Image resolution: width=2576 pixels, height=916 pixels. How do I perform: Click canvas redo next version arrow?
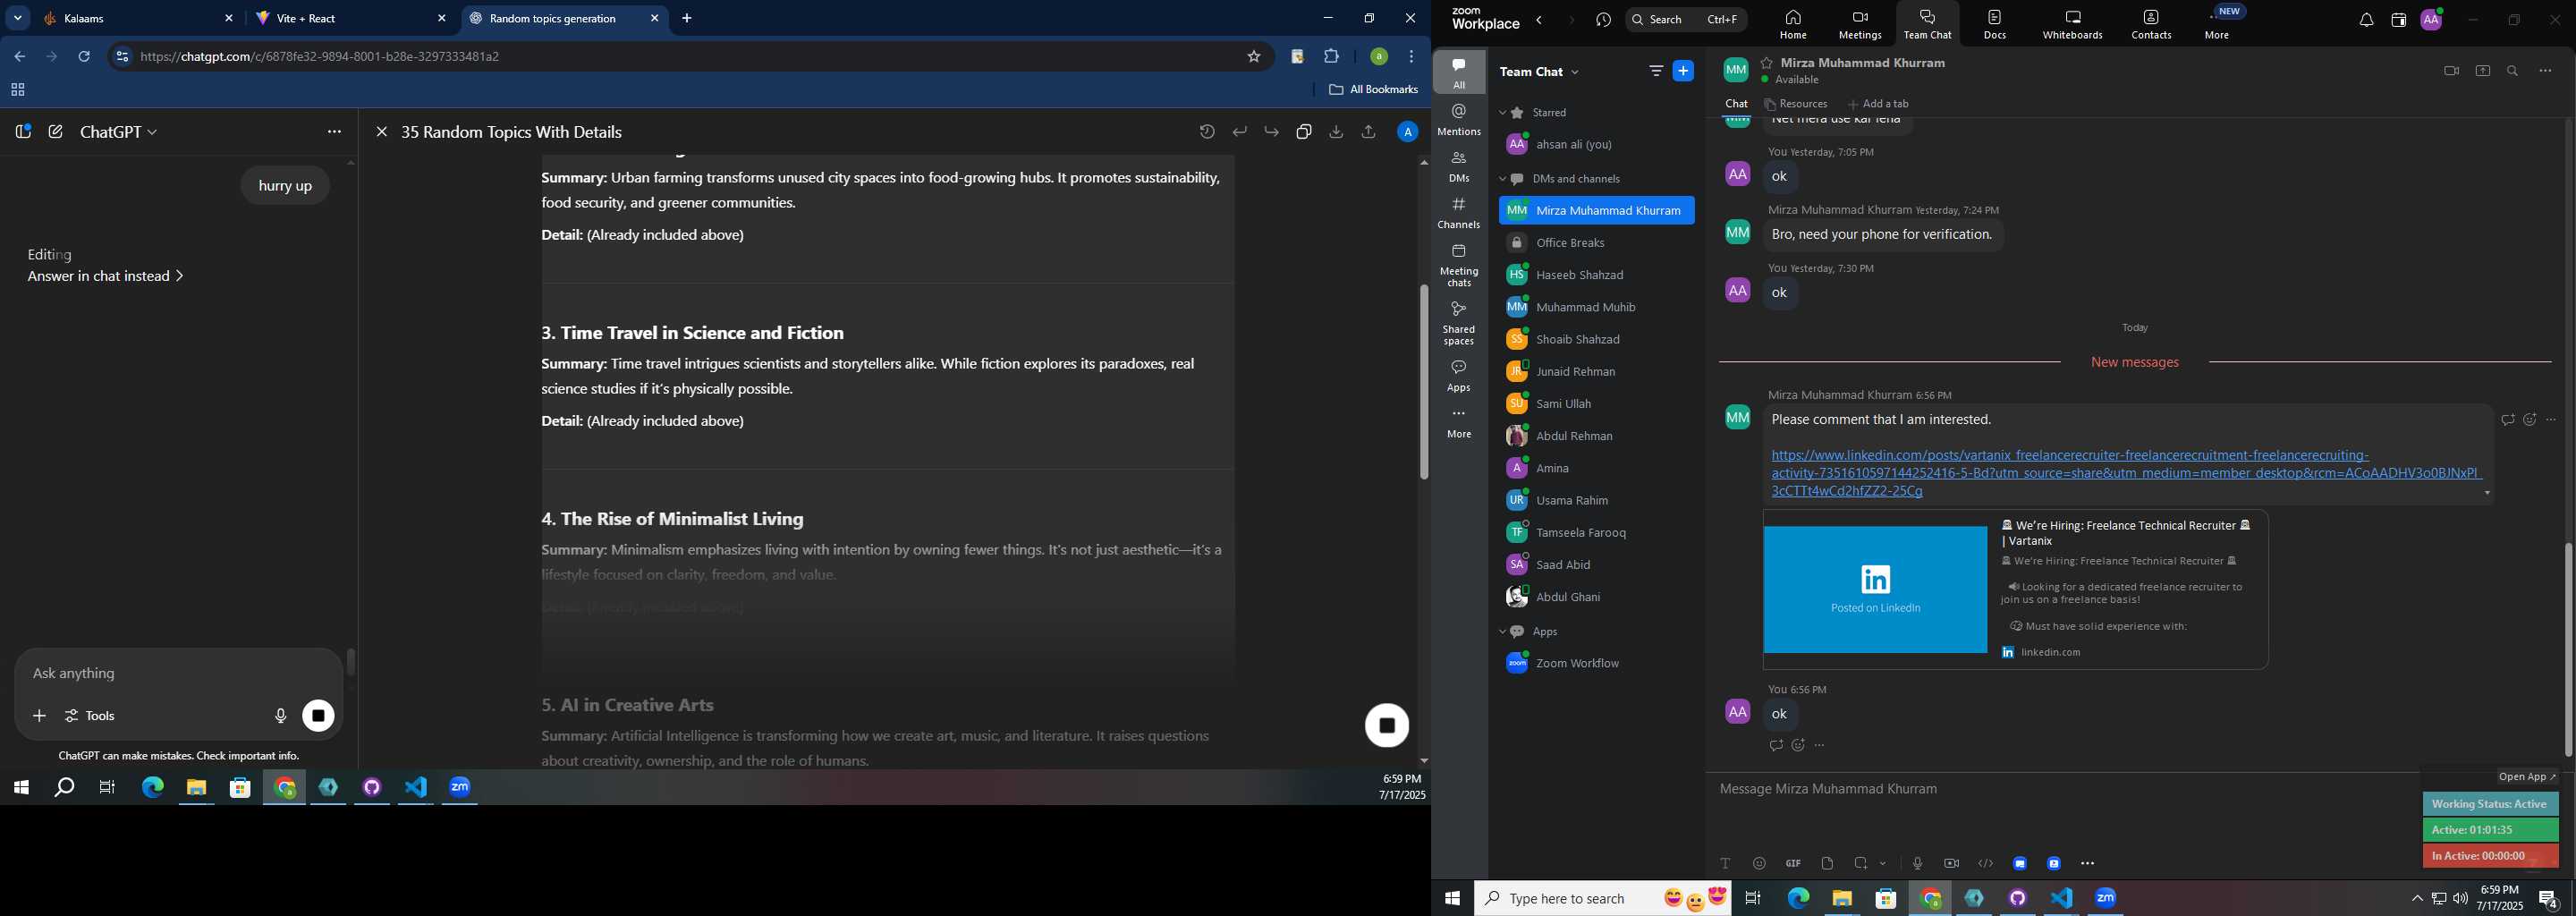tap(1272, 132)
